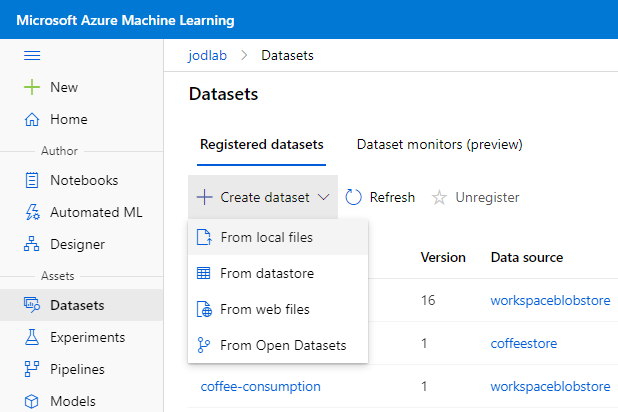Screen dimensions: 618x412
Task: Expand the Create dataset dropdown chevron
Action: tap(323, 198)
